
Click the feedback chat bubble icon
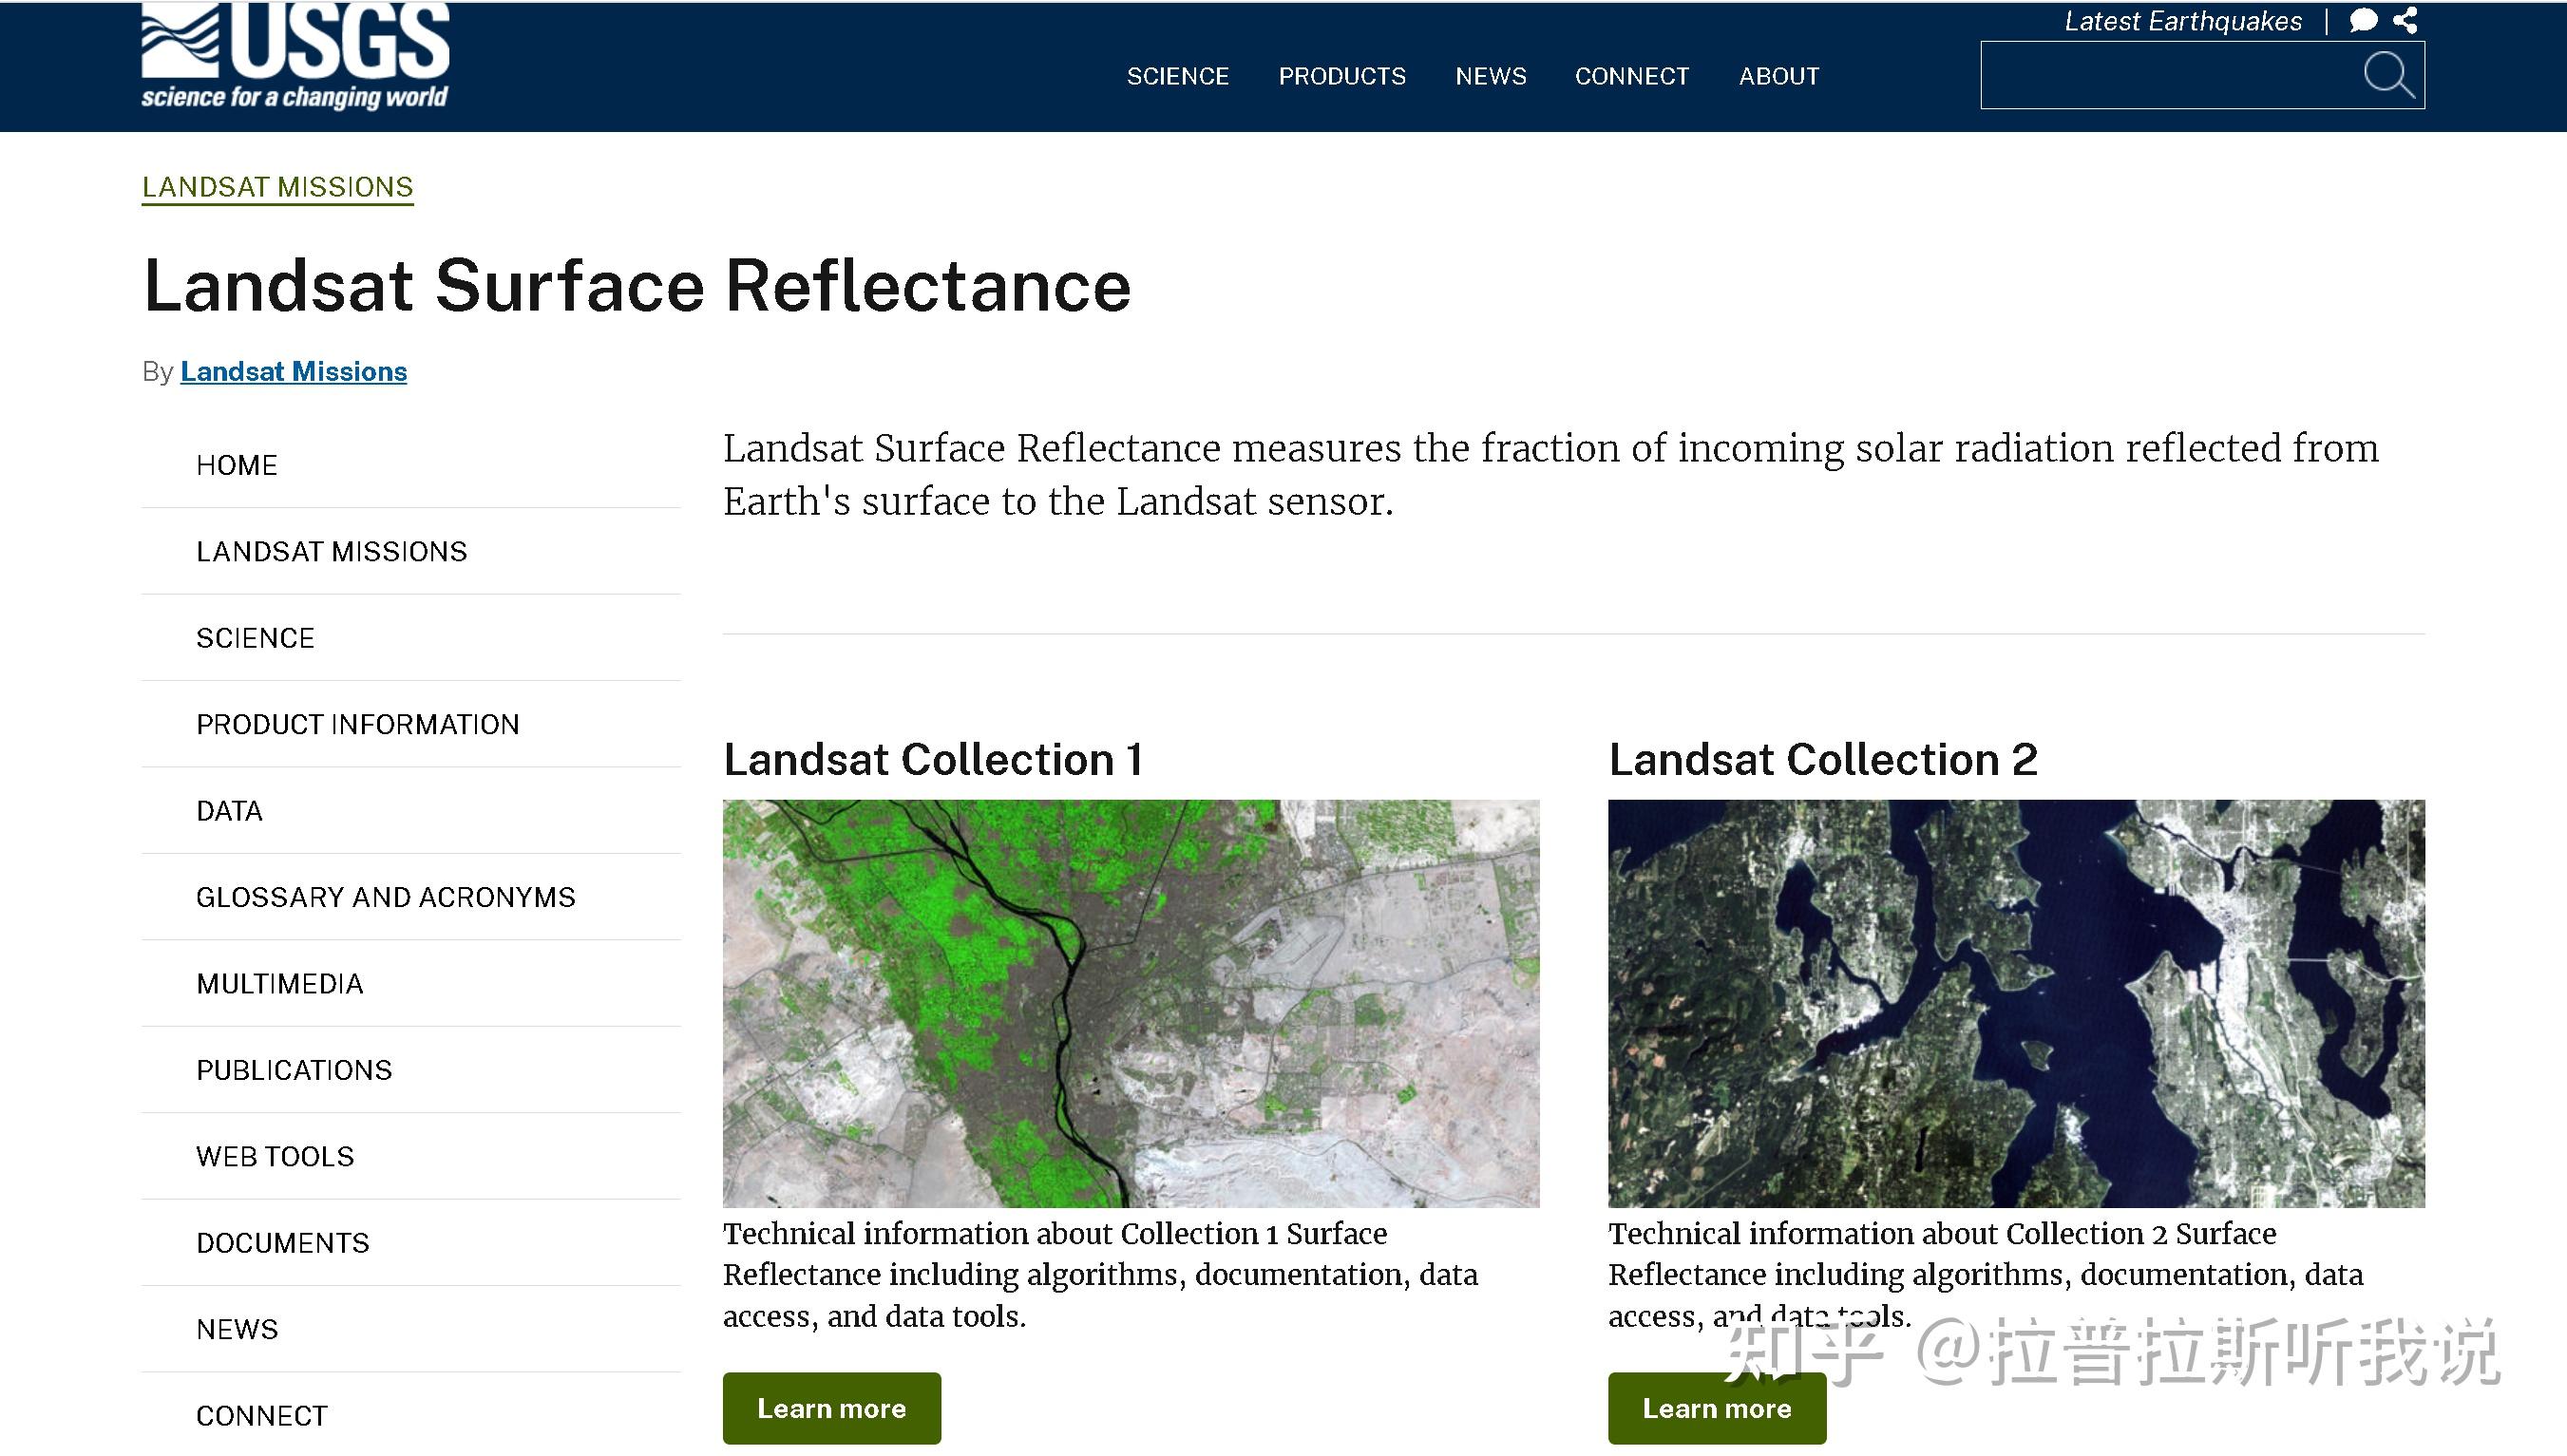pos(2360,20)
